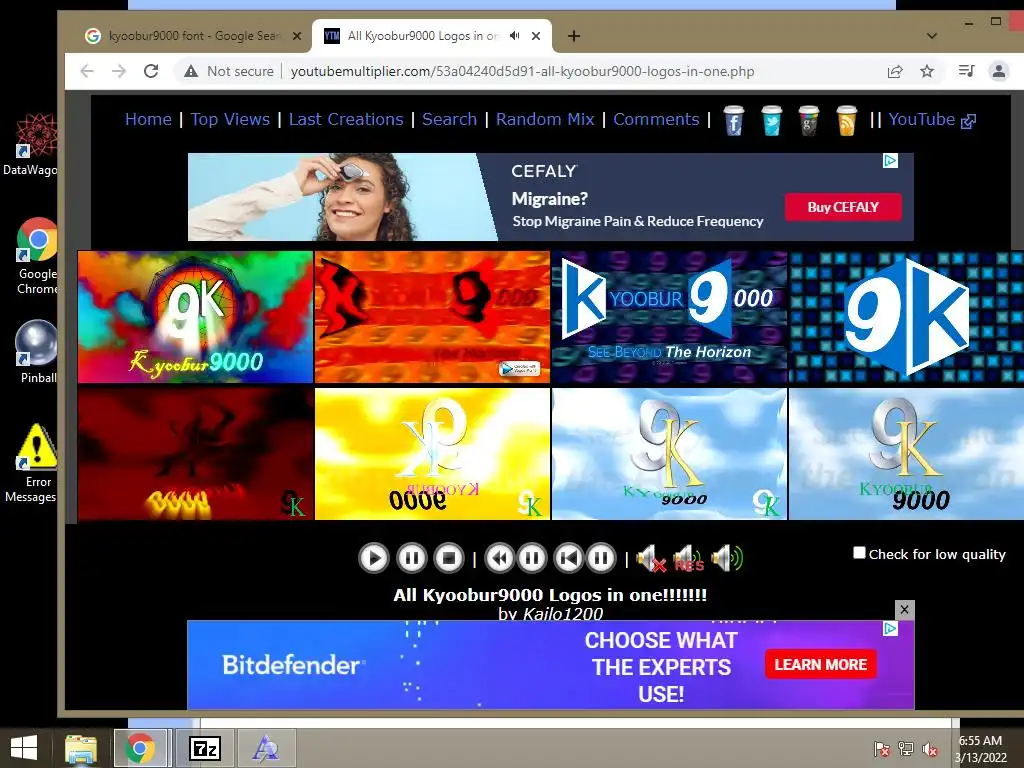Unmute all with the green waves speaker icon
The image size is (1024, 768).
point(727,559)
